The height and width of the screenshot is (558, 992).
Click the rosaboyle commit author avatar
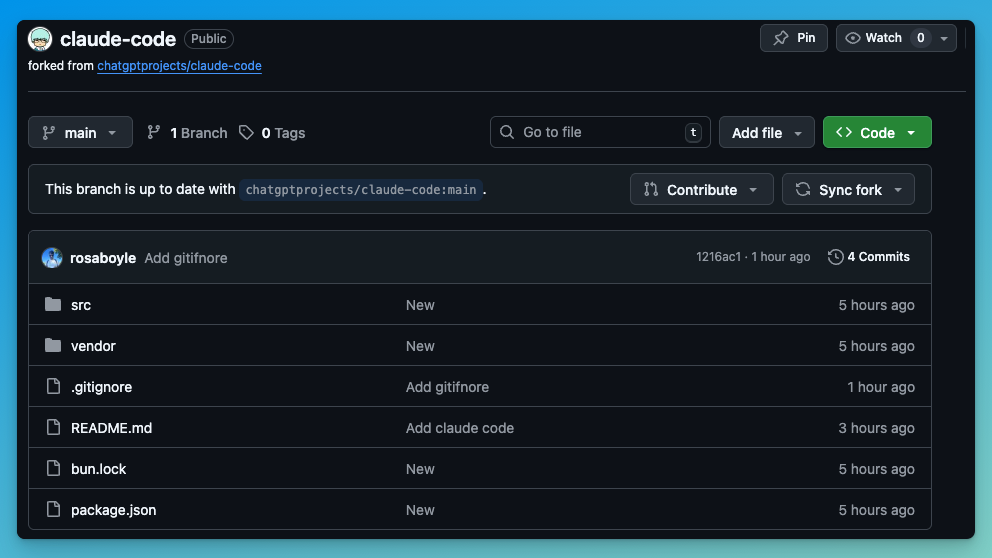tap(52, 258)
